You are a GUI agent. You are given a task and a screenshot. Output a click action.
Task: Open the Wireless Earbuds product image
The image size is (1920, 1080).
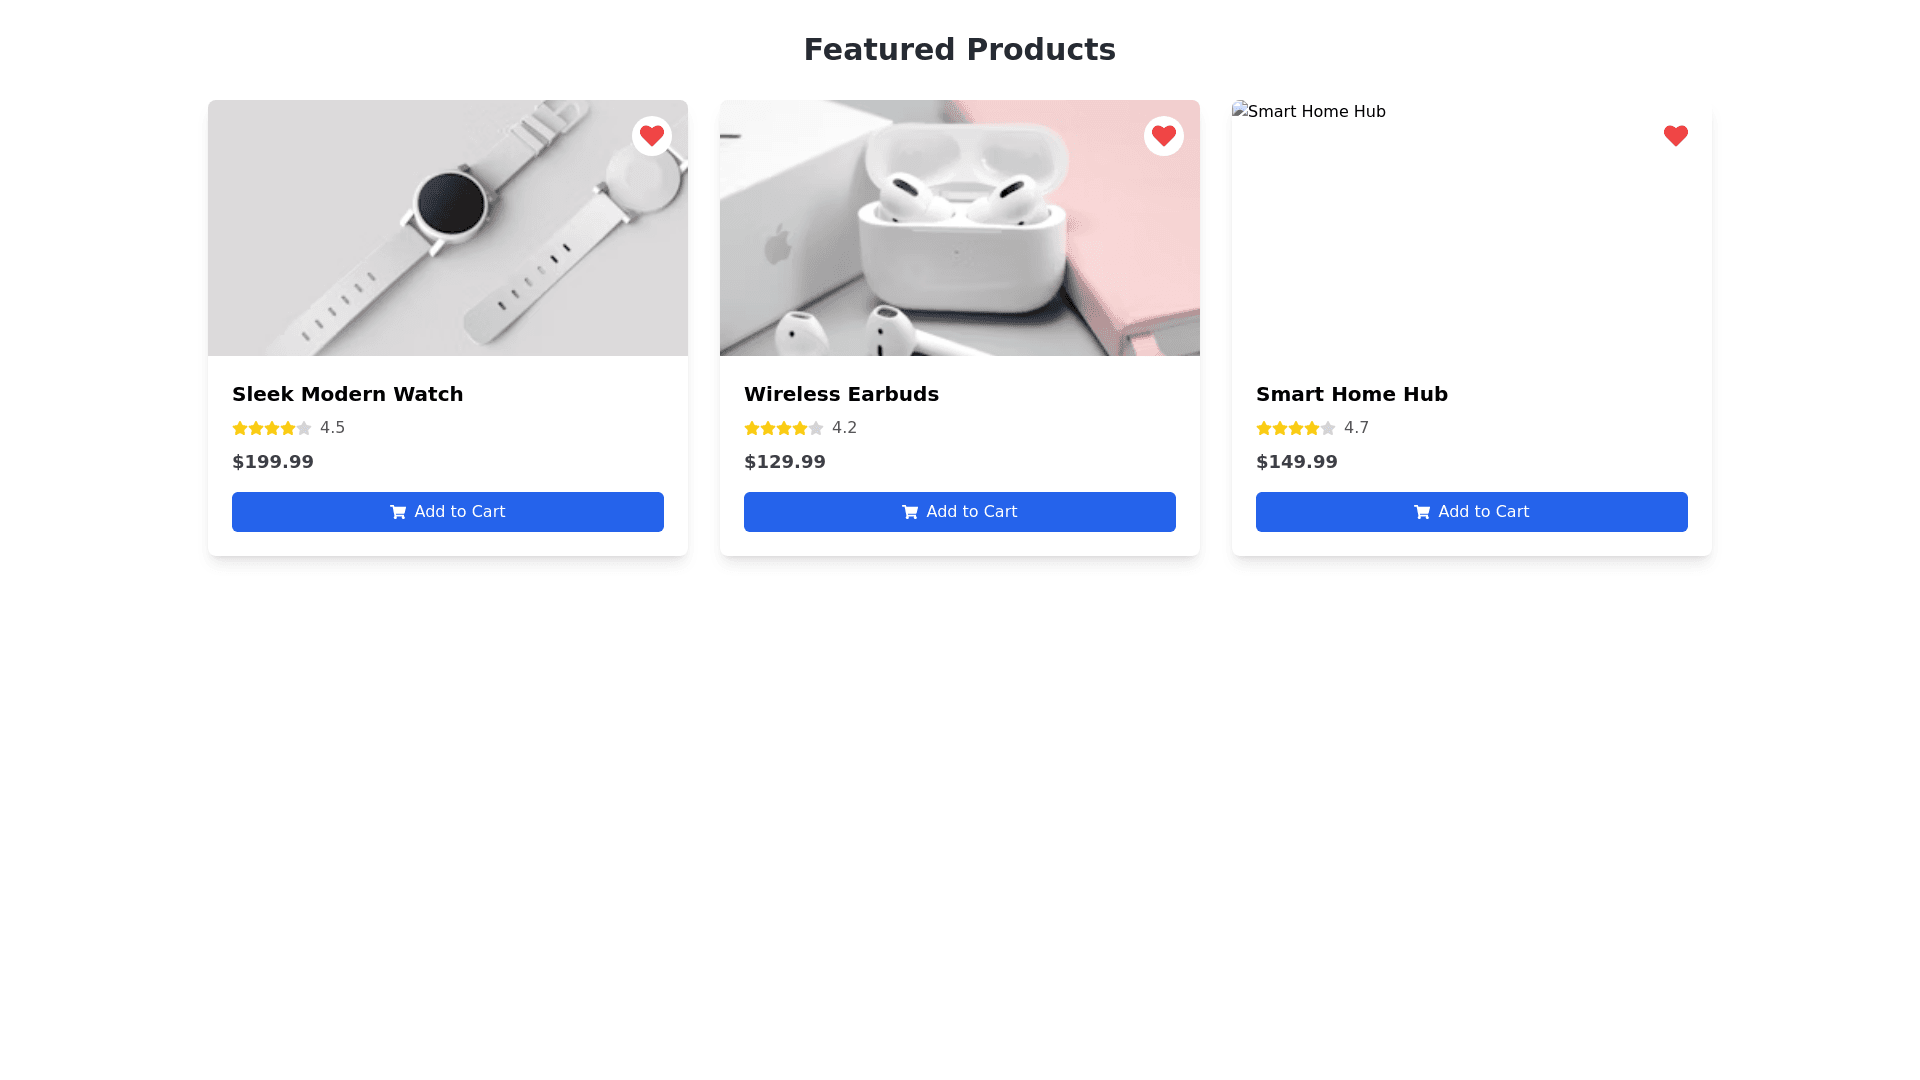pyautogui.click(x=960, y=228)
